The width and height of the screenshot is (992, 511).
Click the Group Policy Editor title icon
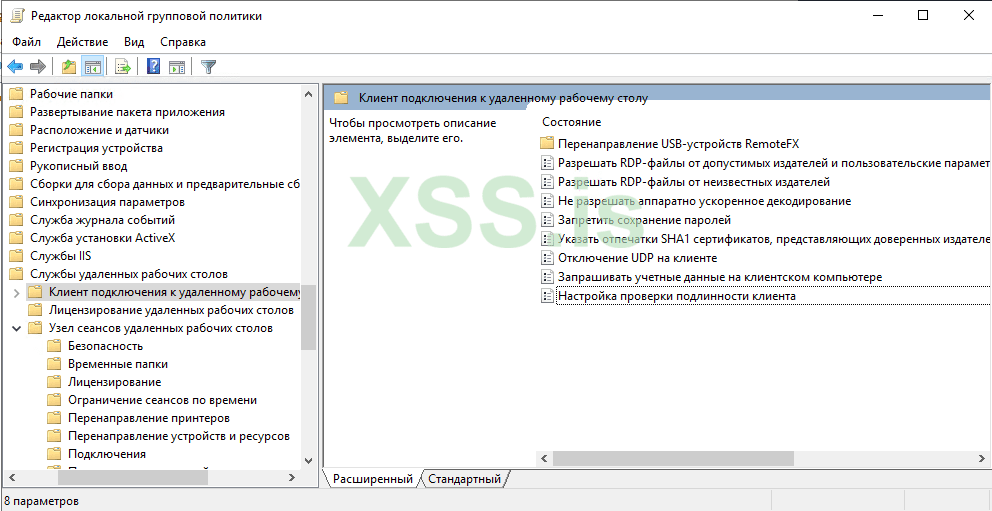point(18,16)
